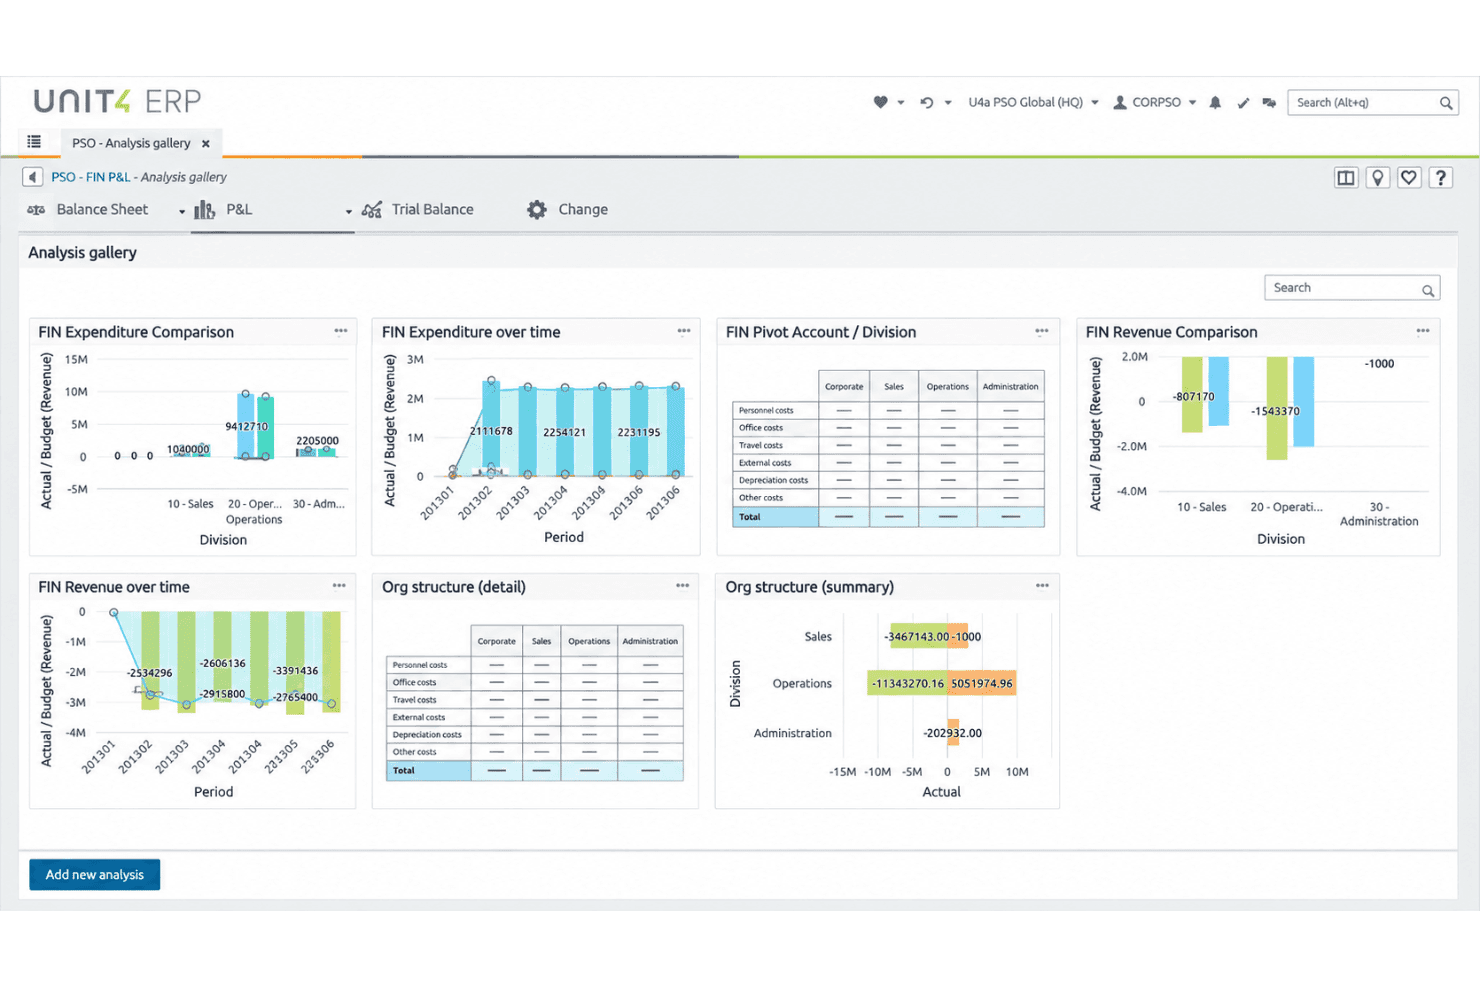Viewport: 1480px width, 987px height.
Task: Open the Balance Sheet menu item
Action: pos(88,209)
